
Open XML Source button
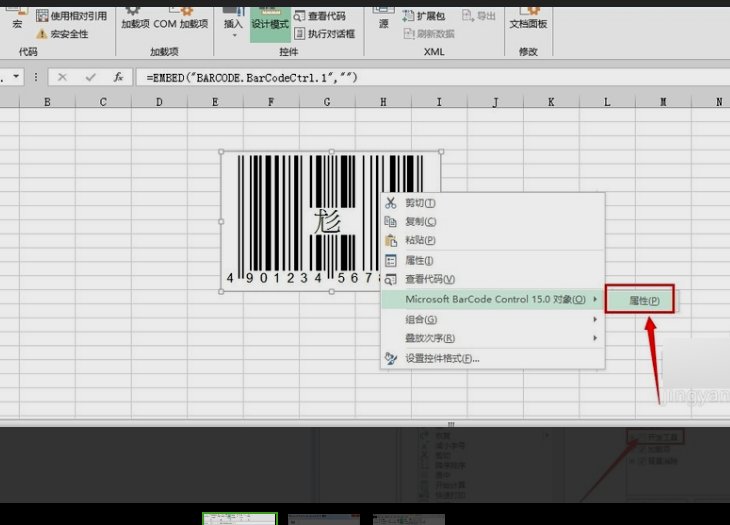[384, 19]
